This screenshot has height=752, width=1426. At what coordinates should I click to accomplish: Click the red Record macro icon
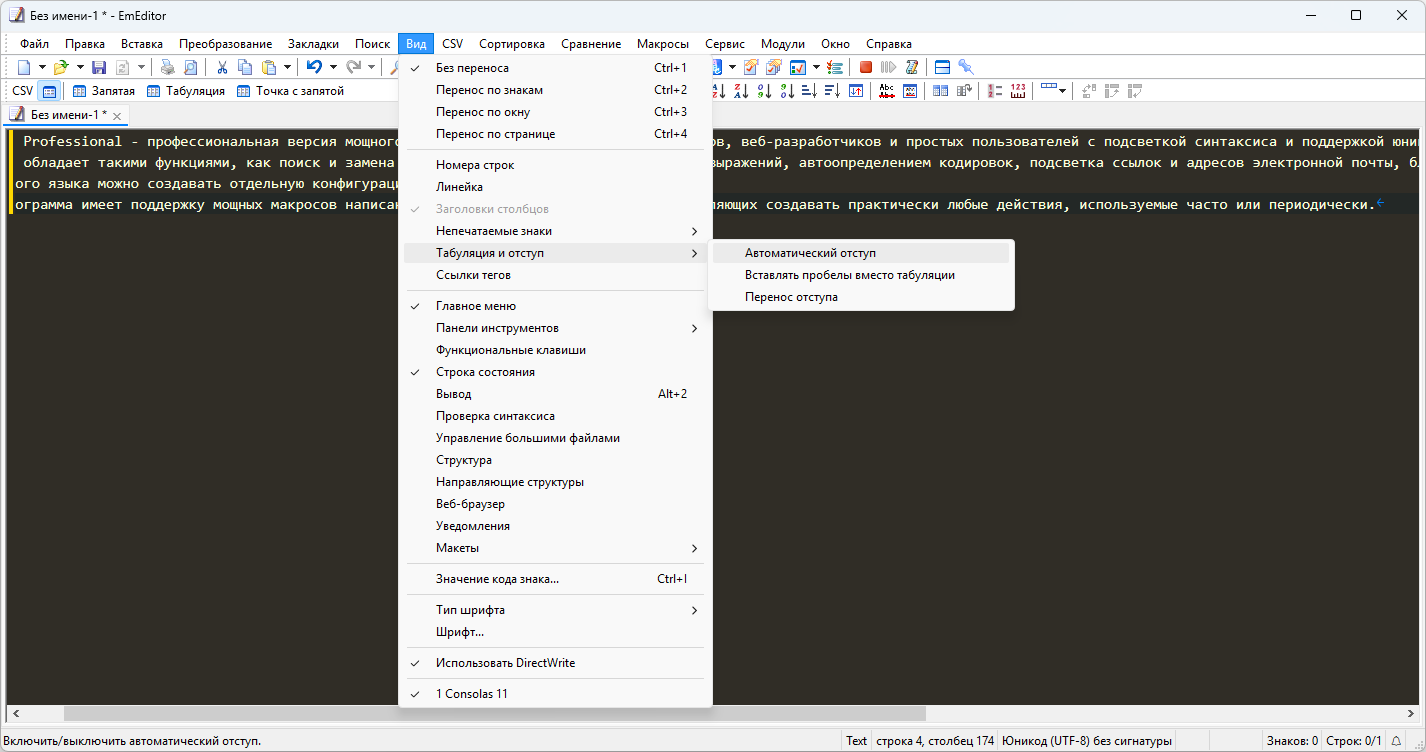(866, 67)
